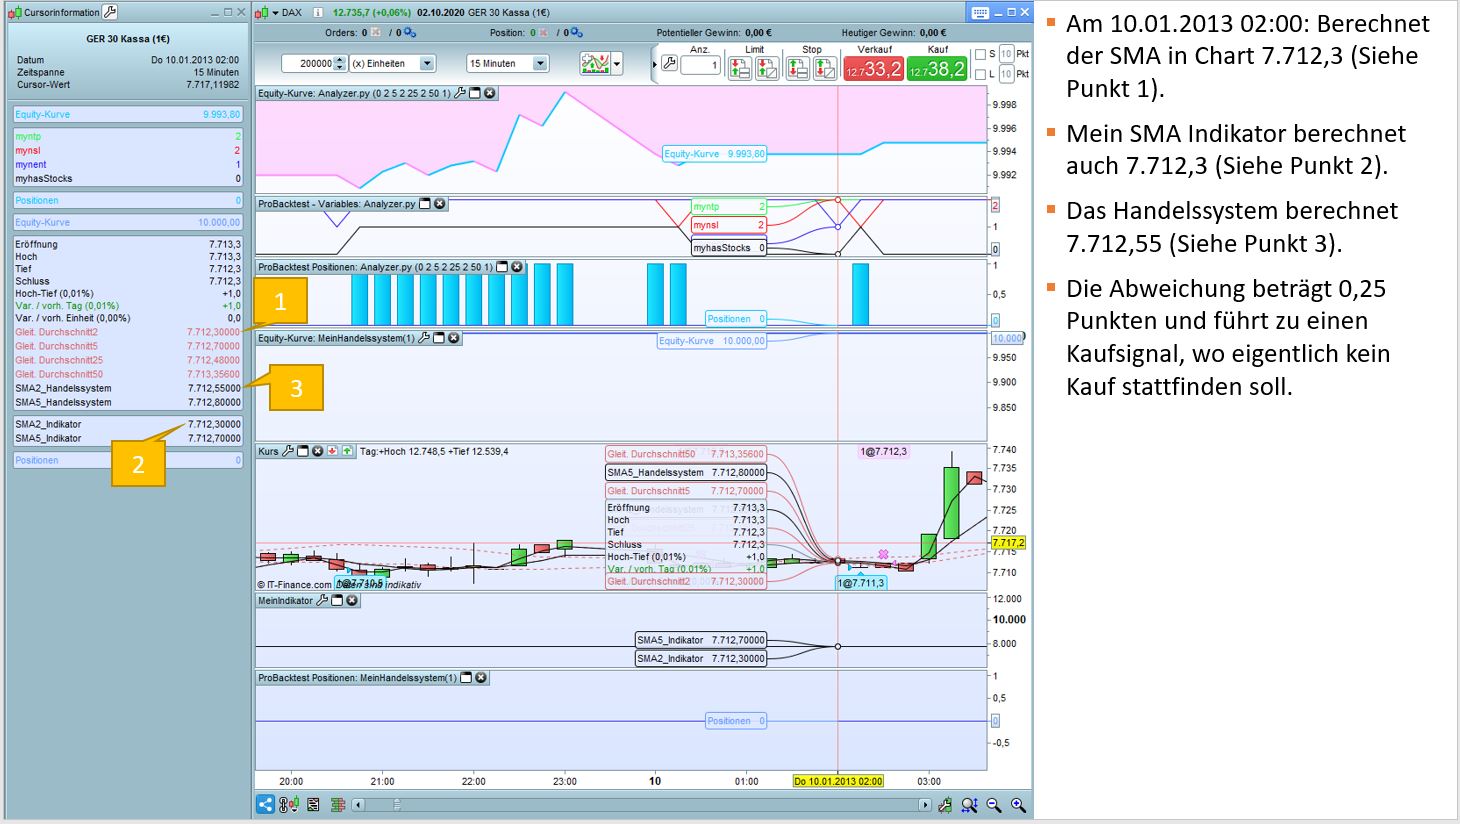Step the 200000 units quantity spinner

coord(340,63)
